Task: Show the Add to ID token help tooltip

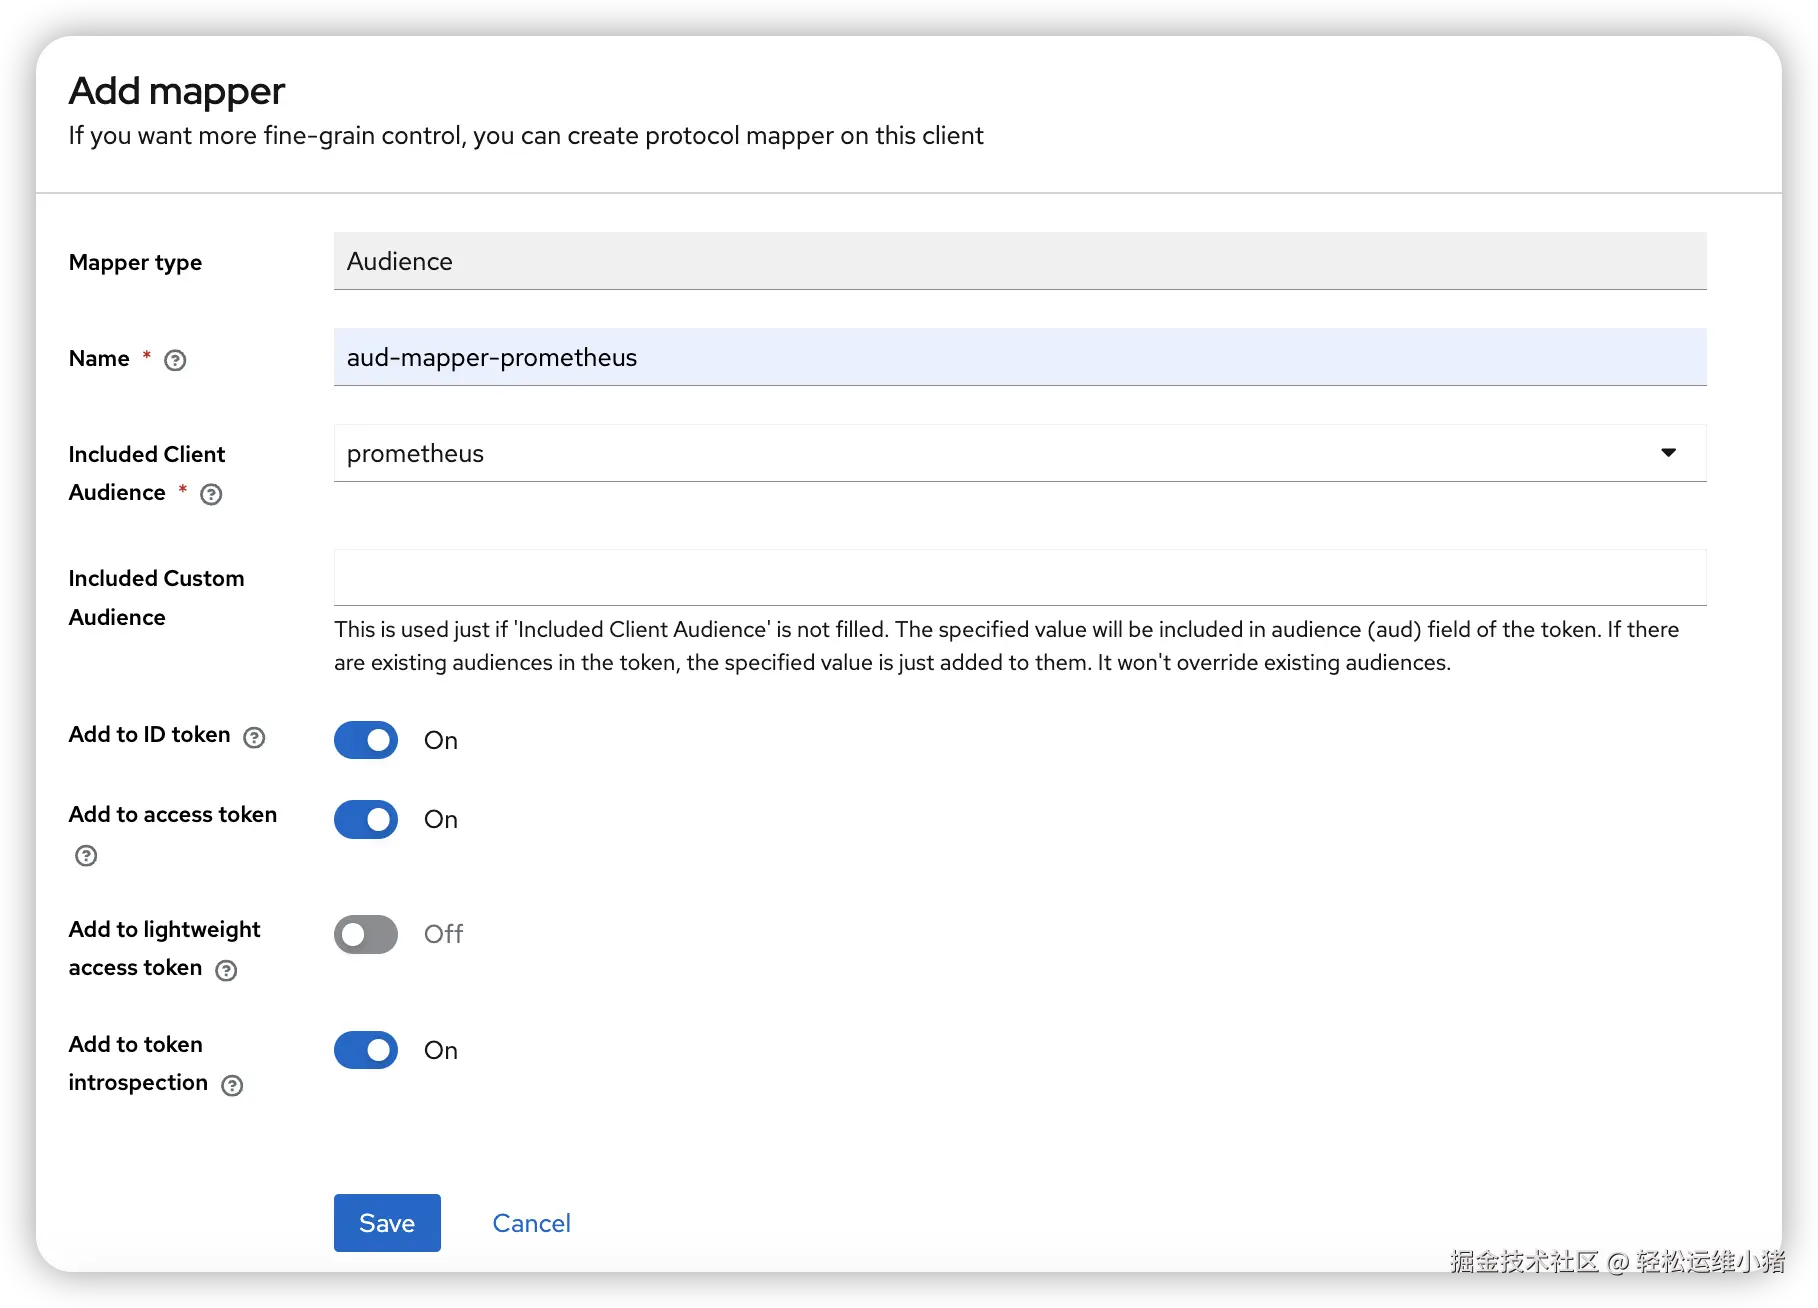Action: pos(255,738)
